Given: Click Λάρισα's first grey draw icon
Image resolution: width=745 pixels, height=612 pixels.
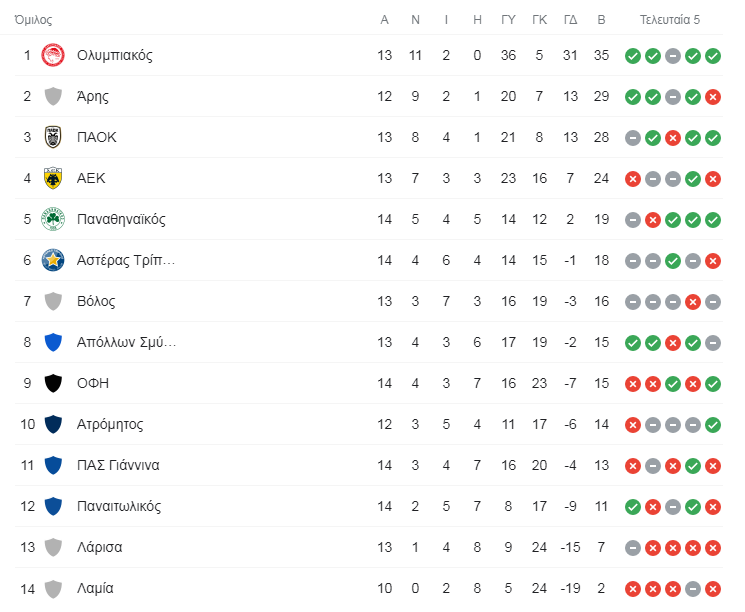Looking at the screenshot, I should (633, 548).
